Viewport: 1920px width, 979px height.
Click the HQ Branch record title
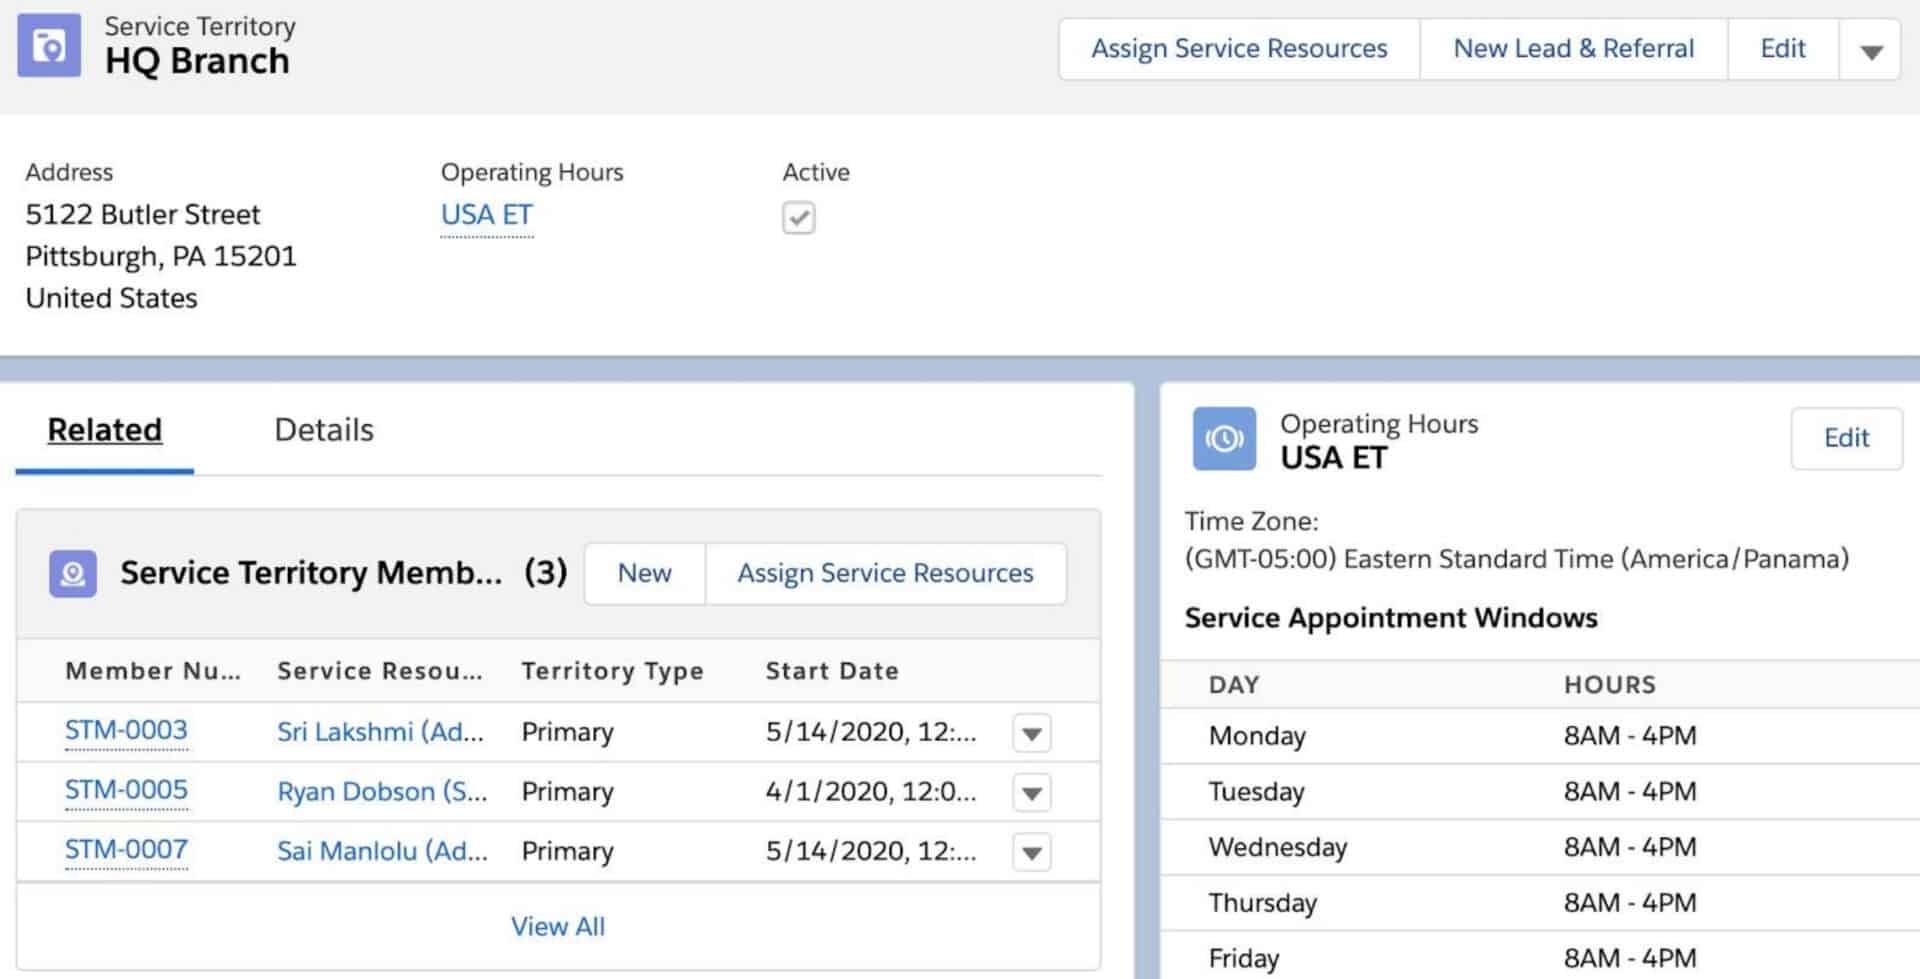coord(197,61)
